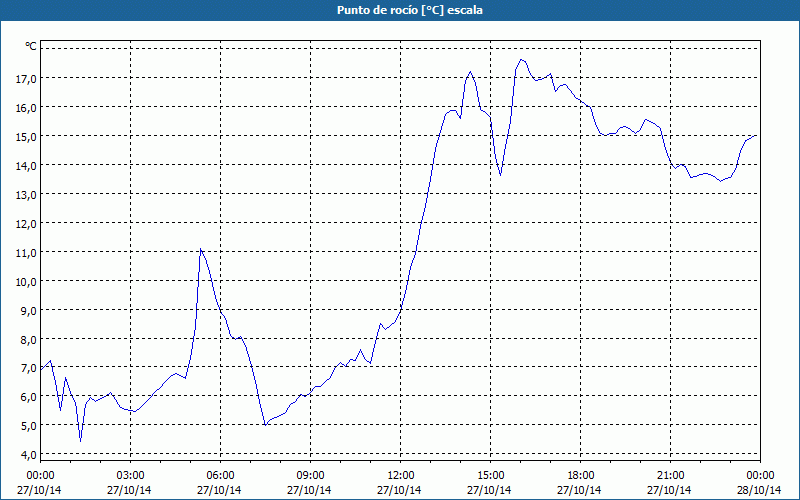Select the 27/10/14 date under 03:00
This screenshot has height=500, width=800.
pos(129,490)
